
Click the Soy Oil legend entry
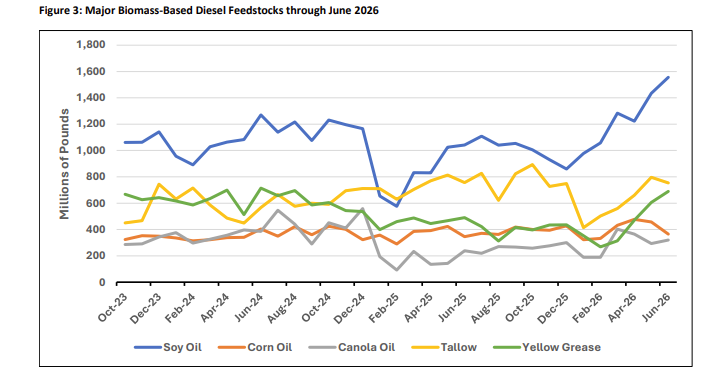pyautogui.click(x=168, y=347)
